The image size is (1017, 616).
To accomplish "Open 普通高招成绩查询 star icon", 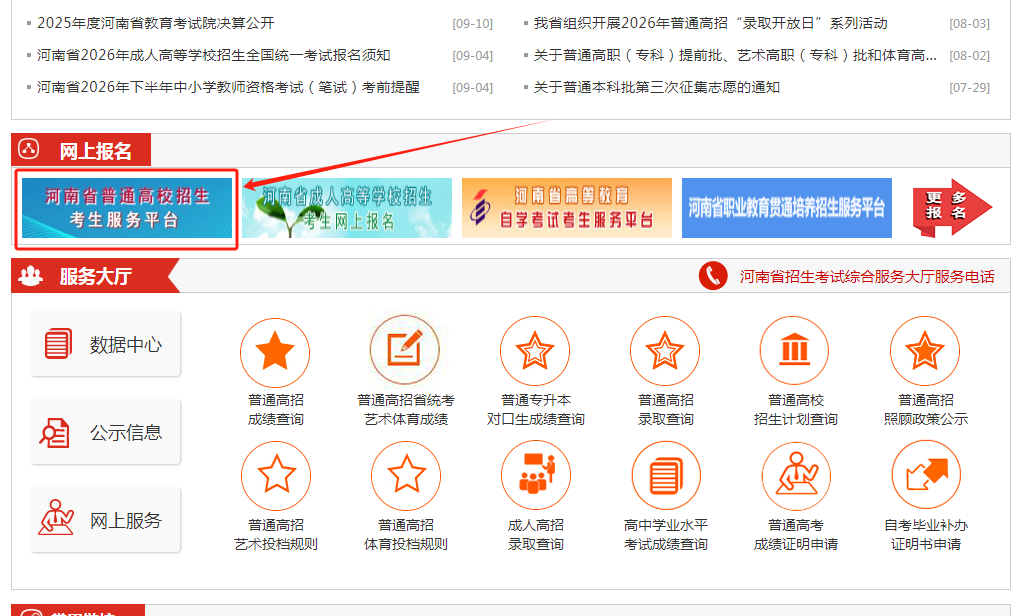I will pos(275,352).
